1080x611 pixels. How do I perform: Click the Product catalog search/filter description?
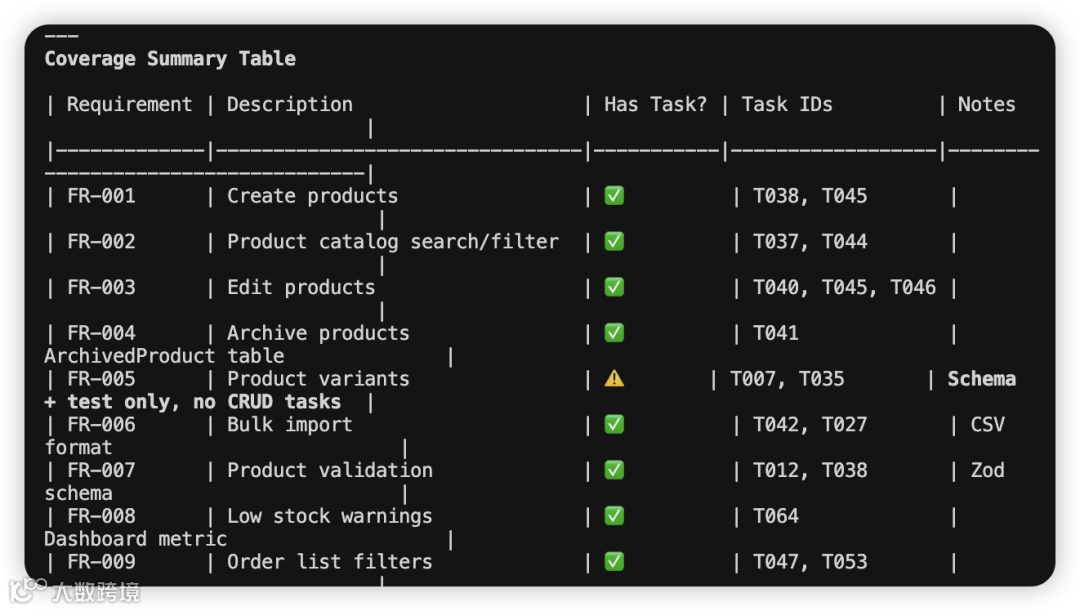coord(392,242)
